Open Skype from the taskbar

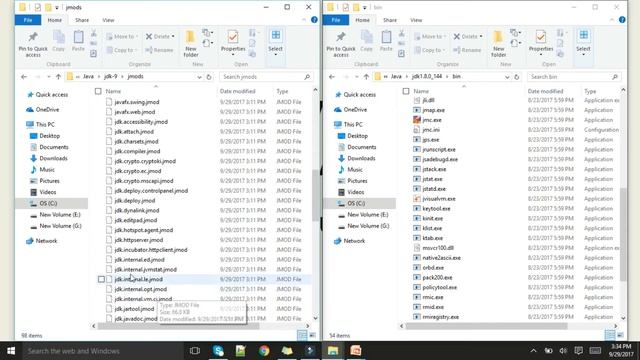tap(218, 351)
